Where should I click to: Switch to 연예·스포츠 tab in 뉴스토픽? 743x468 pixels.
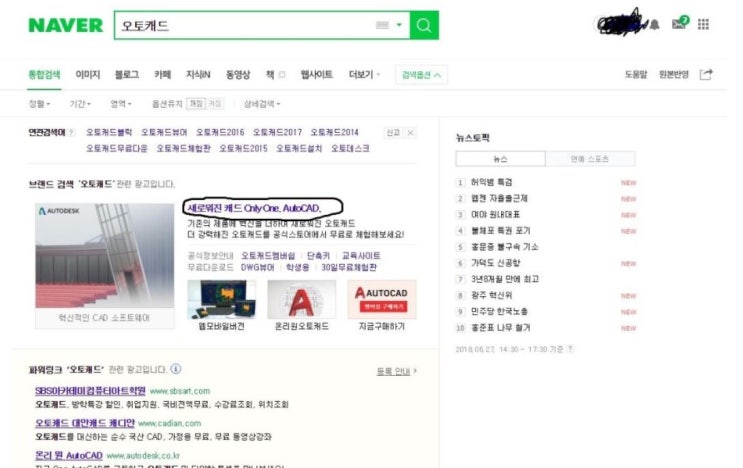coord(590,159)
